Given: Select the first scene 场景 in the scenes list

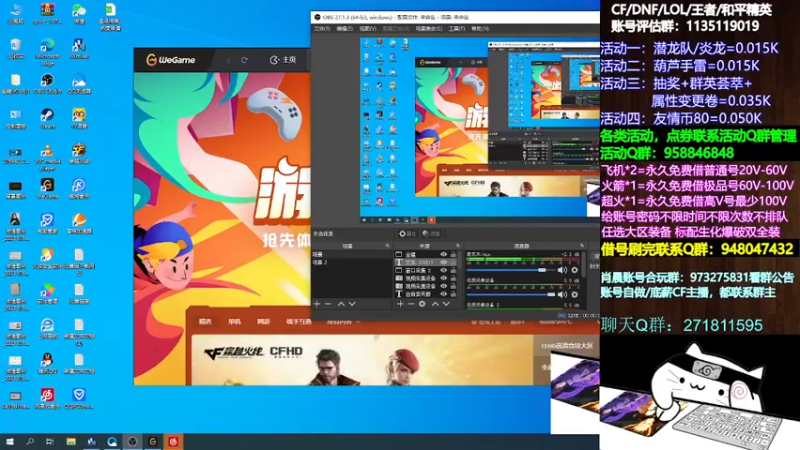Looking at the screenshot, I should click(352, 254).
